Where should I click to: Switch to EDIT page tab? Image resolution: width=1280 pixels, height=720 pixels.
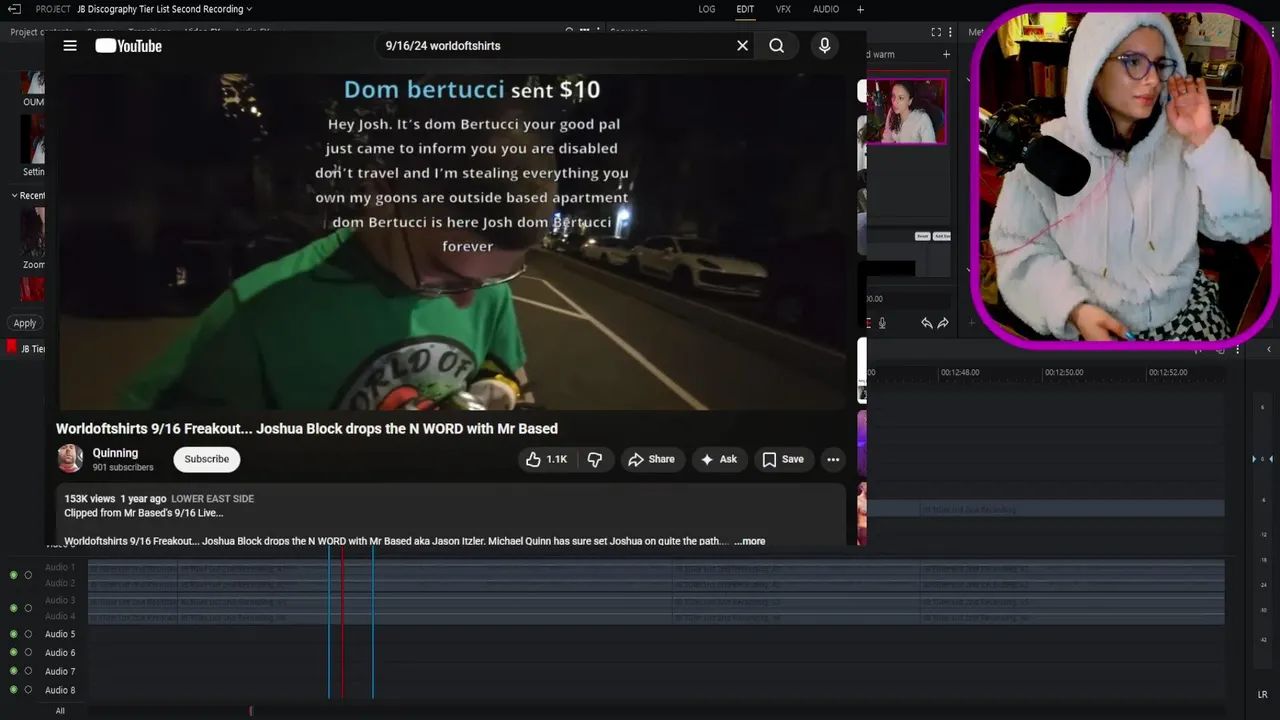745,9
